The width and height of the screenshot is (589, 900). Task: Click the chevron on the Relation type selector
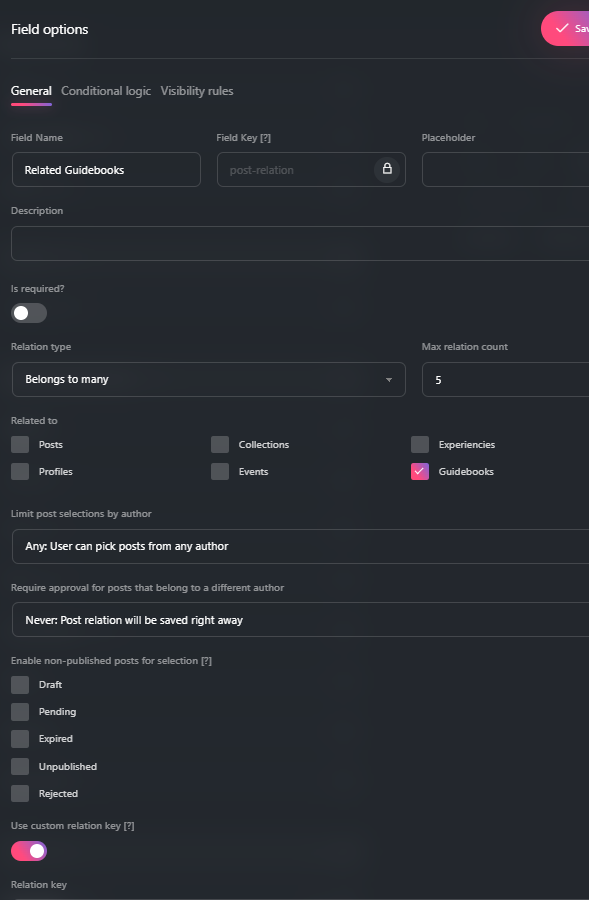click(x=390, y=379)
